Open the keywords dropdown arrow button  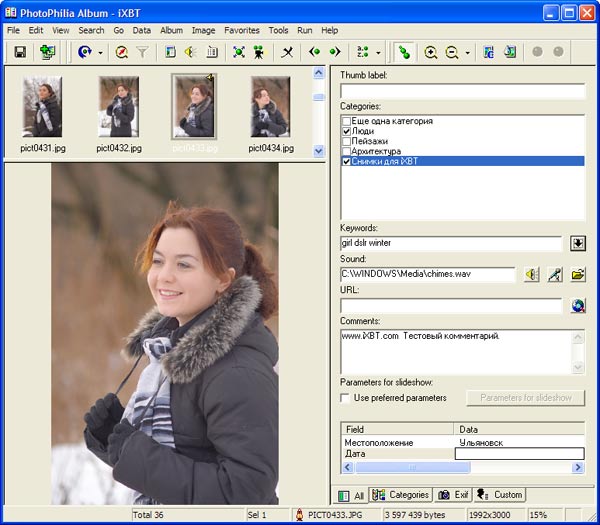[x=578, y=243]
